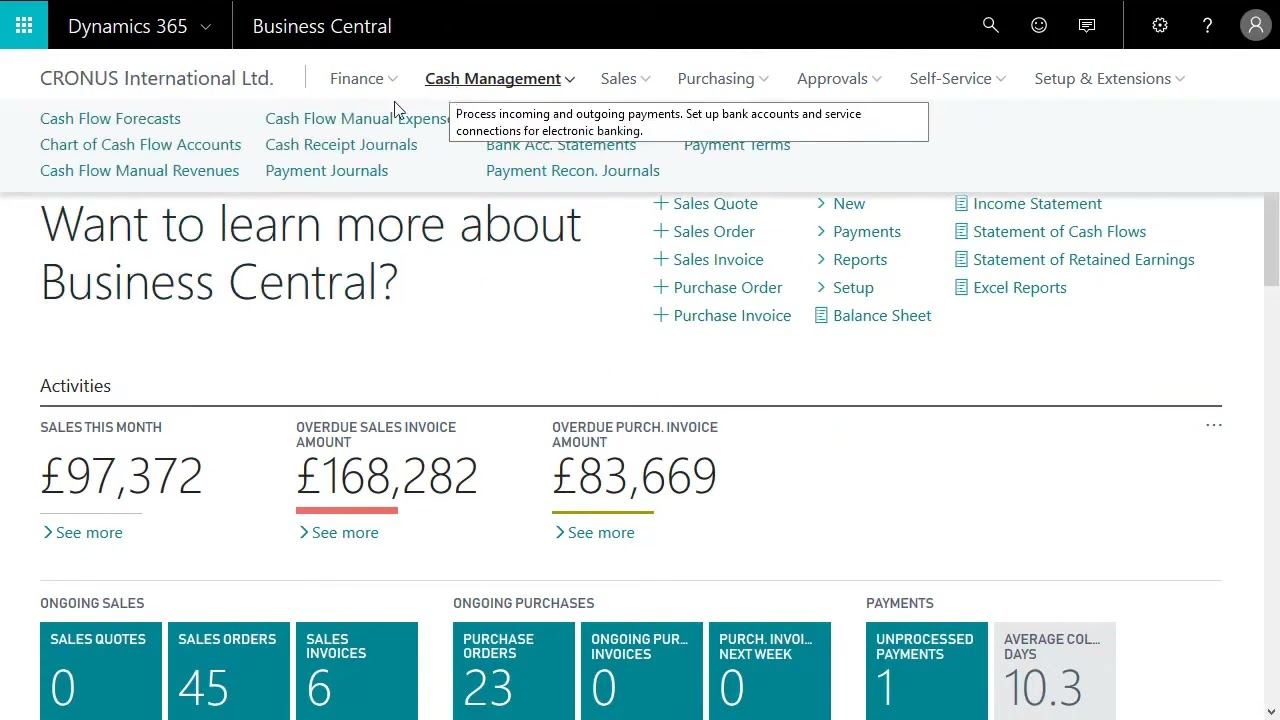1280x720 pixels.
Task: Open the Sales Quotes tile
Action: point(101,671)
